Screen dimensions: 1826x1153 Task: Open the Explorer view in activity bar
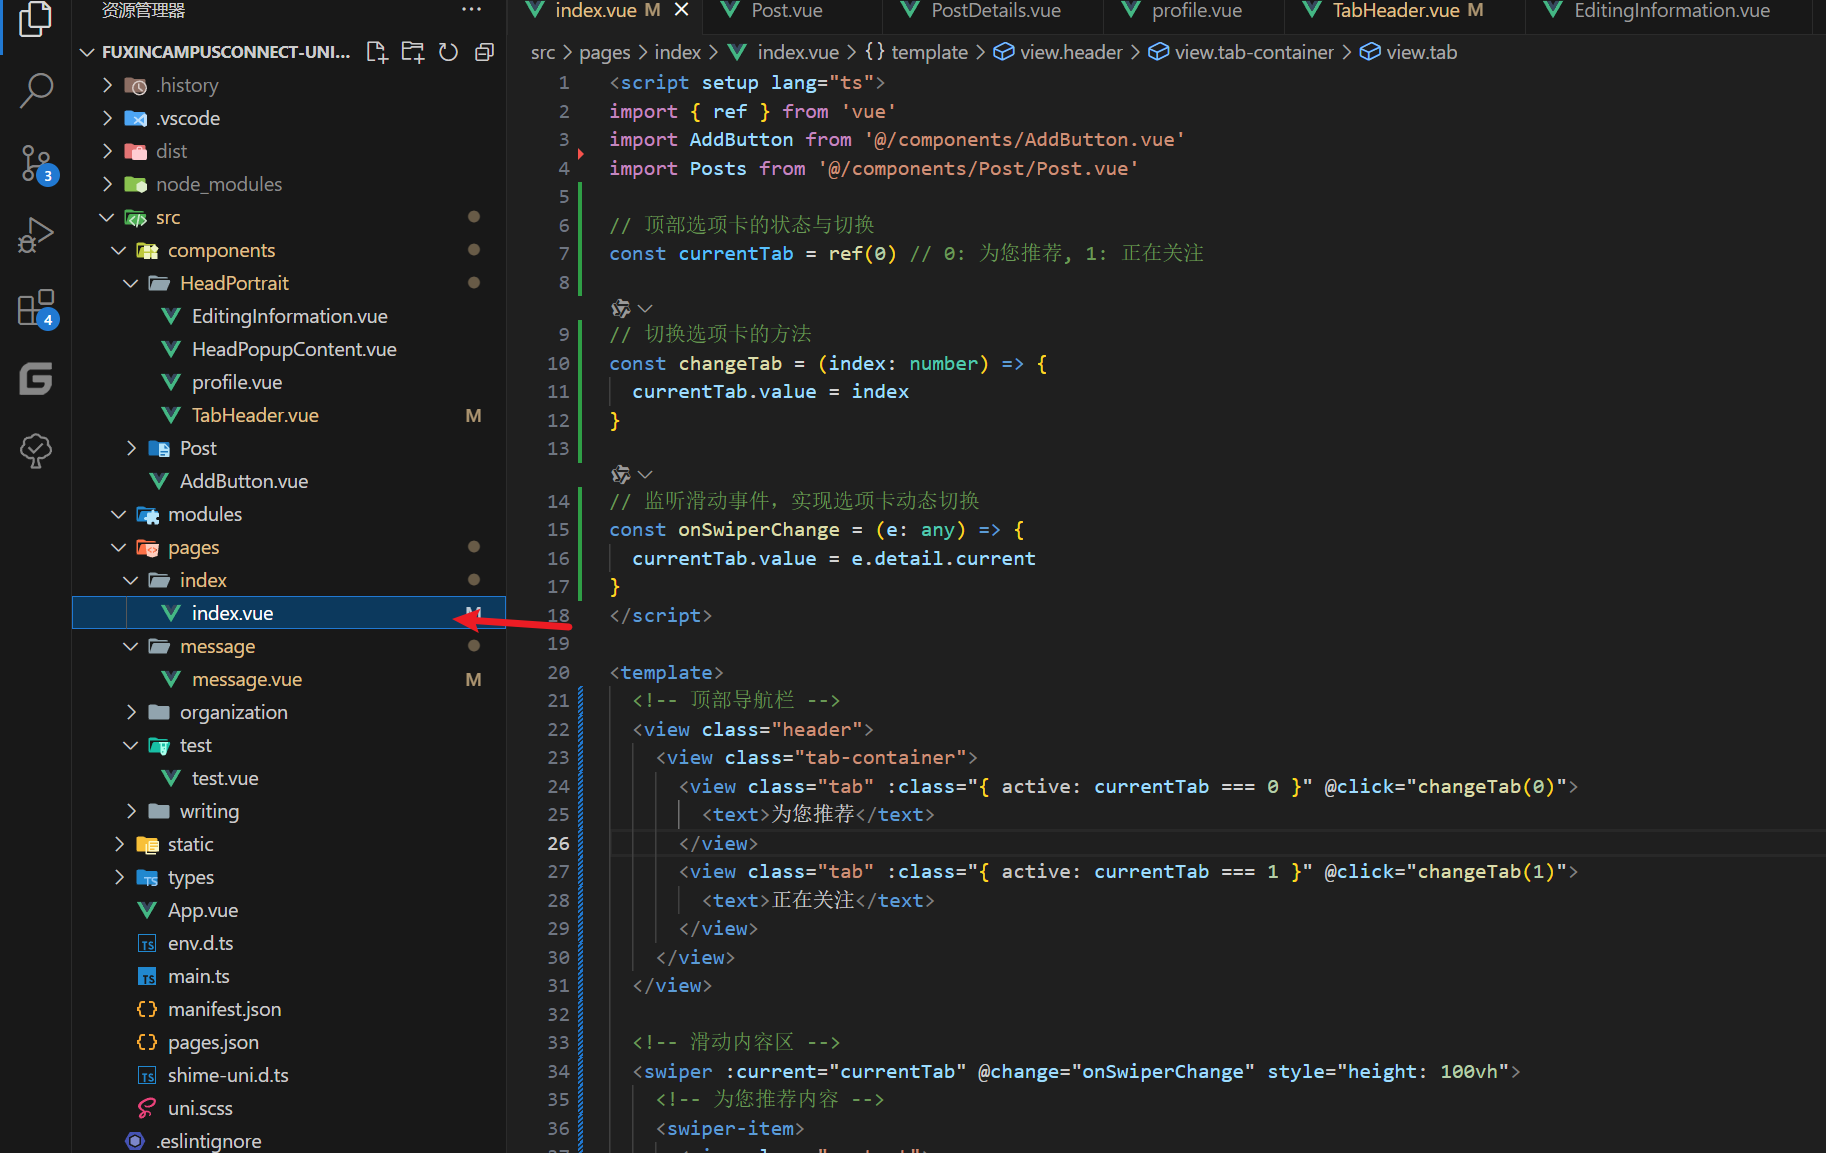tap(36, 20)
